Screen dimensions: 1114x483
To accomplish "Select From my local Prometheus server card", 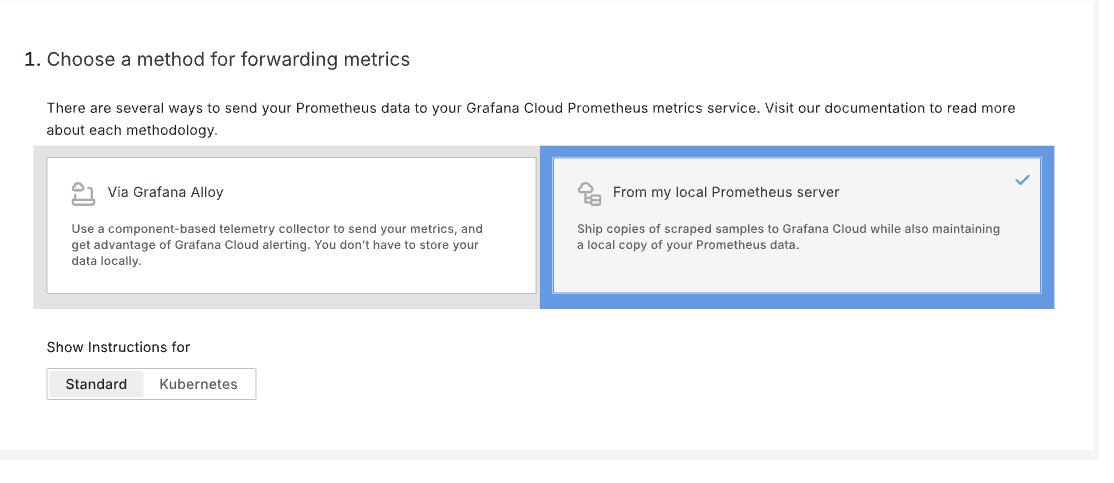I will click(x=796, y=225).
